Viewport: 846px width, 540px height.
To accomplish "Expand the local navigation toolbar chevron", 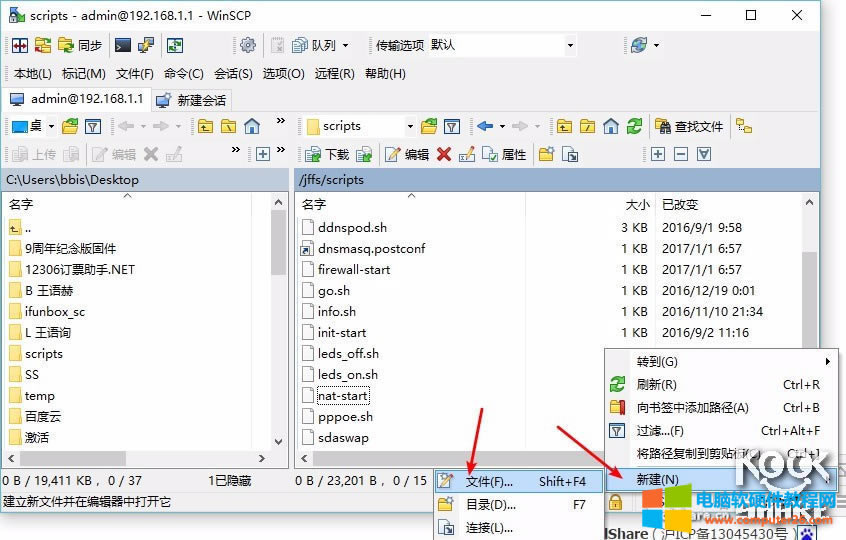I will (x=281, y=121).
